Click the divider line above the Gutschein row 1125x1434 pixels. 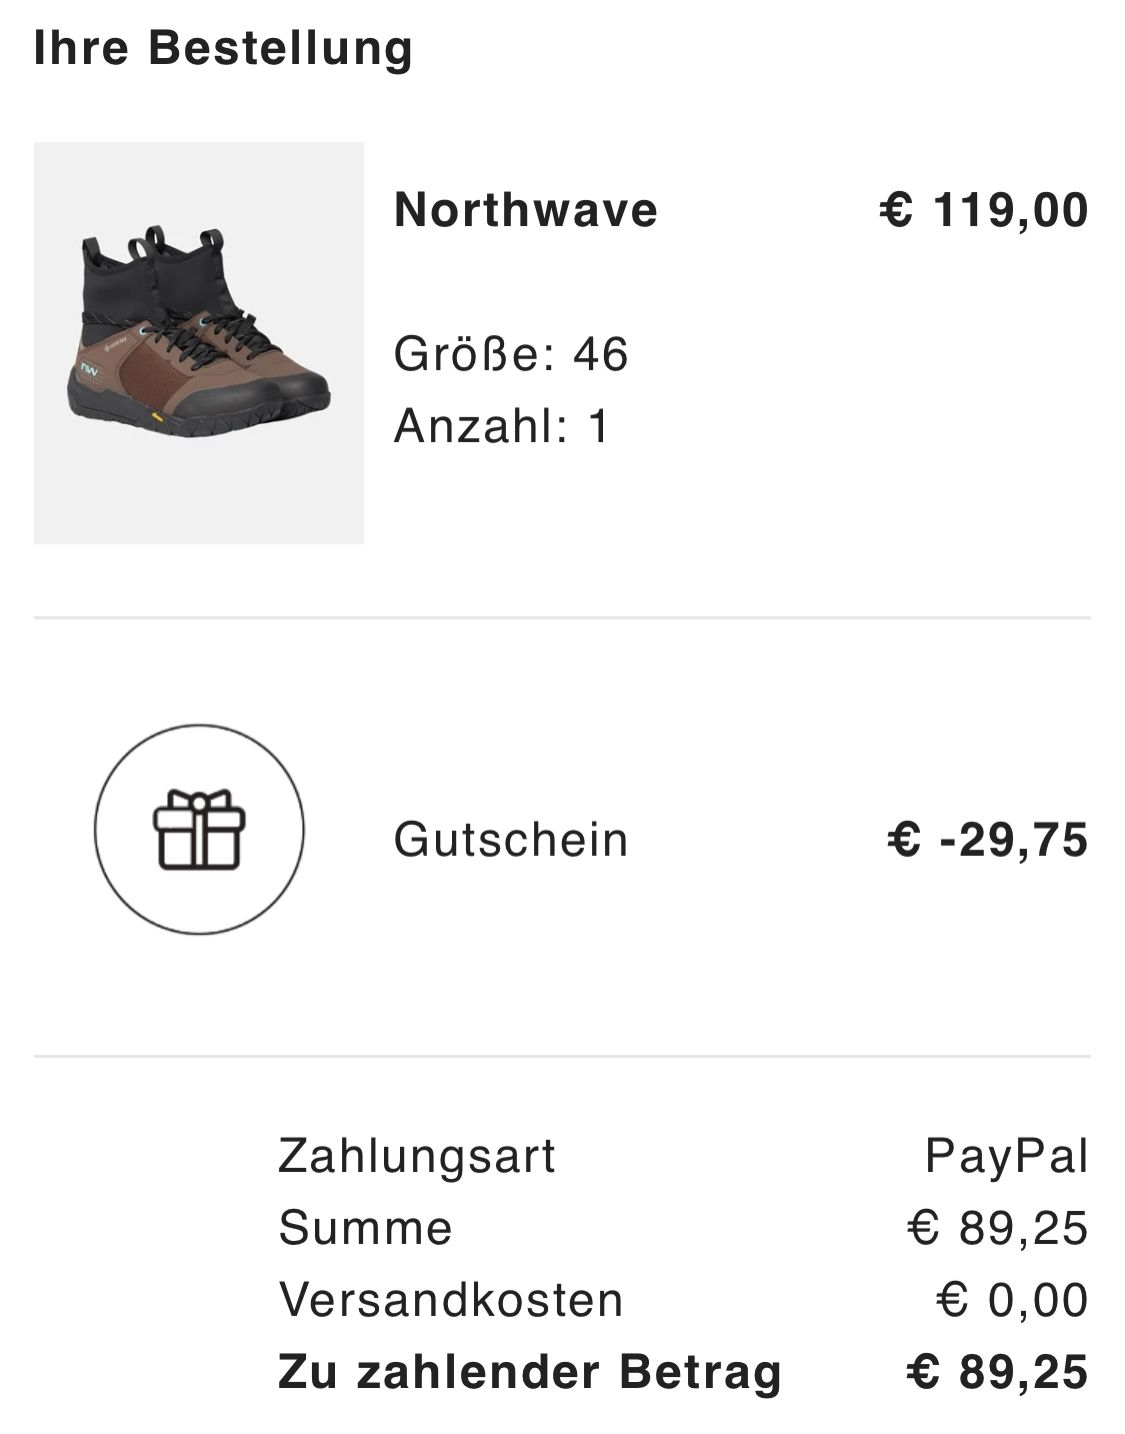562,618
